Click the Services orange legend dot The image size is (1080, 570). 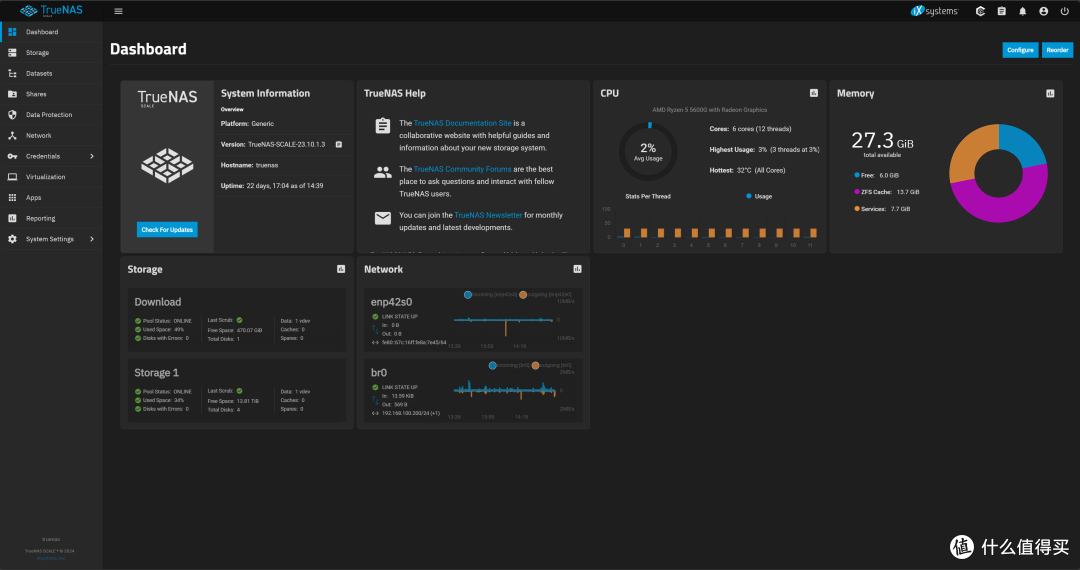coord(857,209)
